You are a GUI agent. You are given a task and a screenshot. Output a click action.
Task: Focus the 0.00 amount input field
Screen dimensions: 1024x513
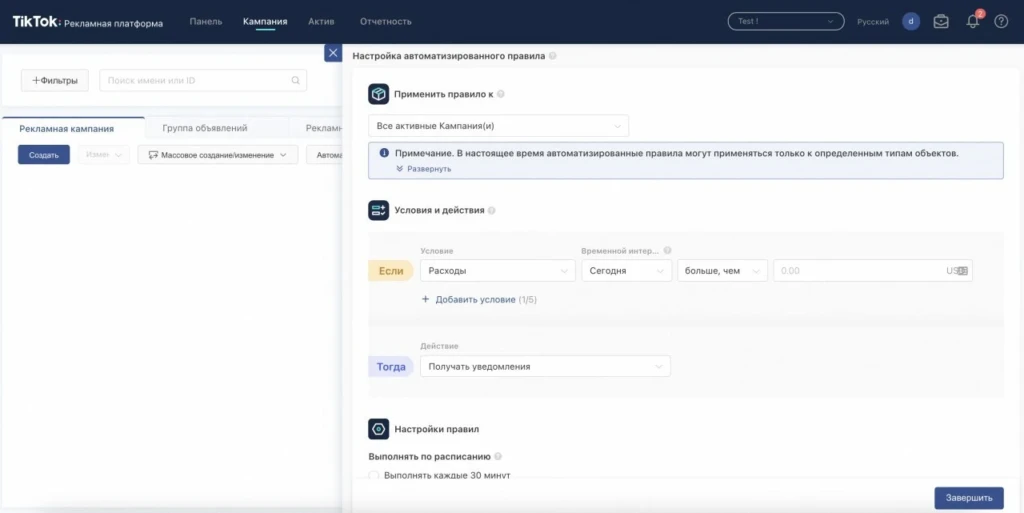[872, 271]
